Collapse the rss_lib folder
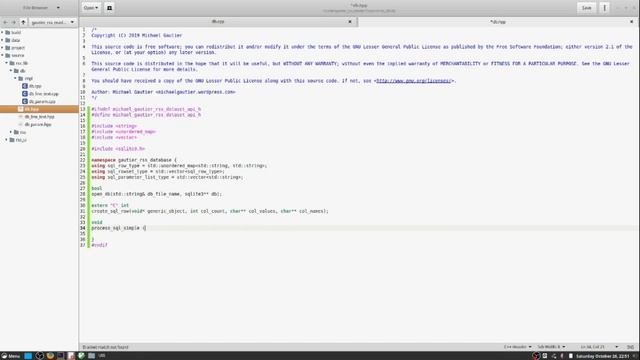 tap(7, 63)
